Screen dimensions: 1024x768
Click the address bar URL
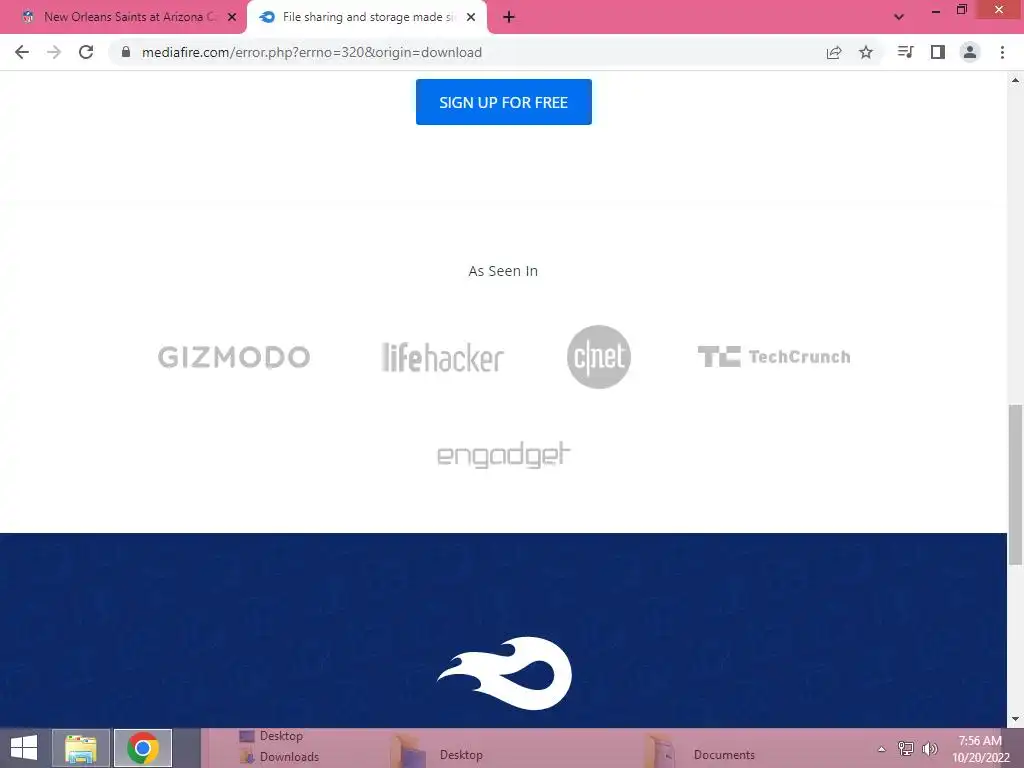coord(312,52)
